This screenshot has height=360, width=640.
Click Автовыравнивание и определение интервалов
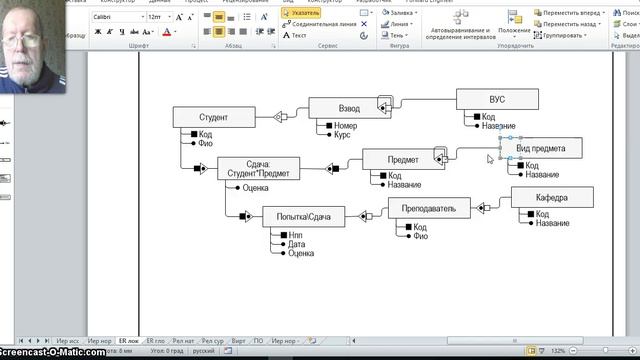(460, 24)
